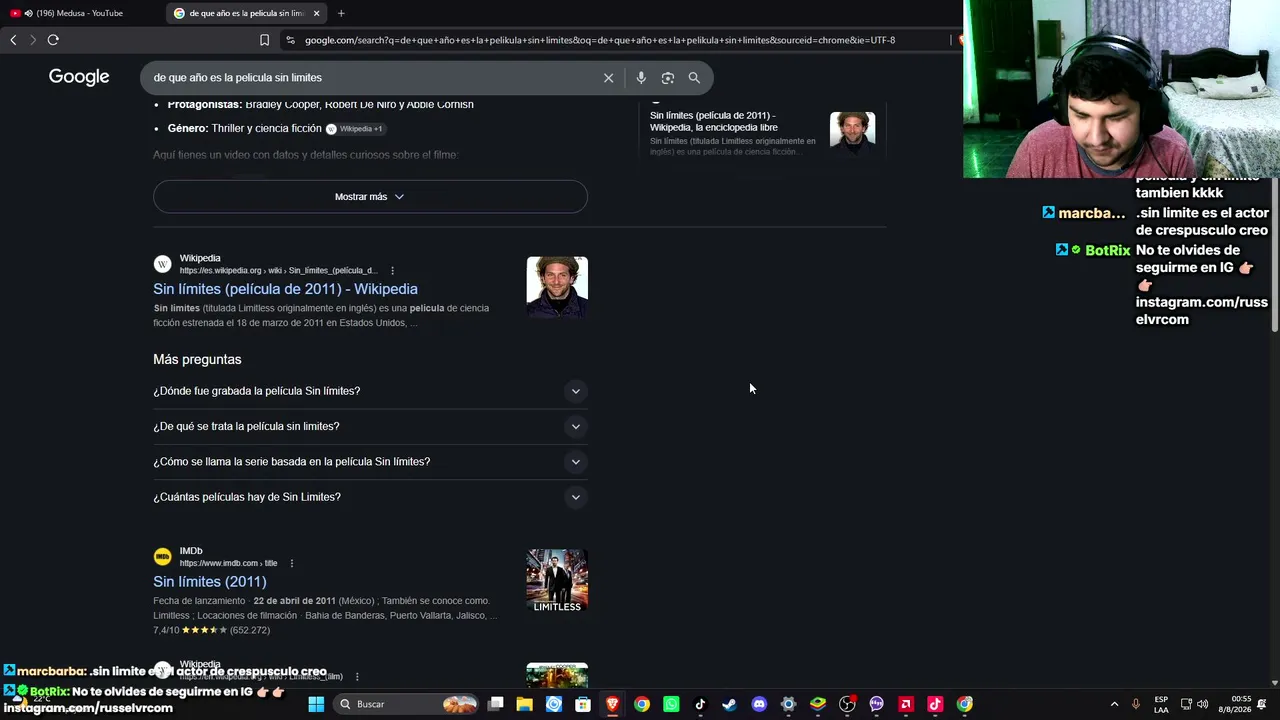Image resolution: width=1280 pixels, height=720 pixels.
Task: Open Google Chrome from the taskbar
Action: [x=642, y=704]
